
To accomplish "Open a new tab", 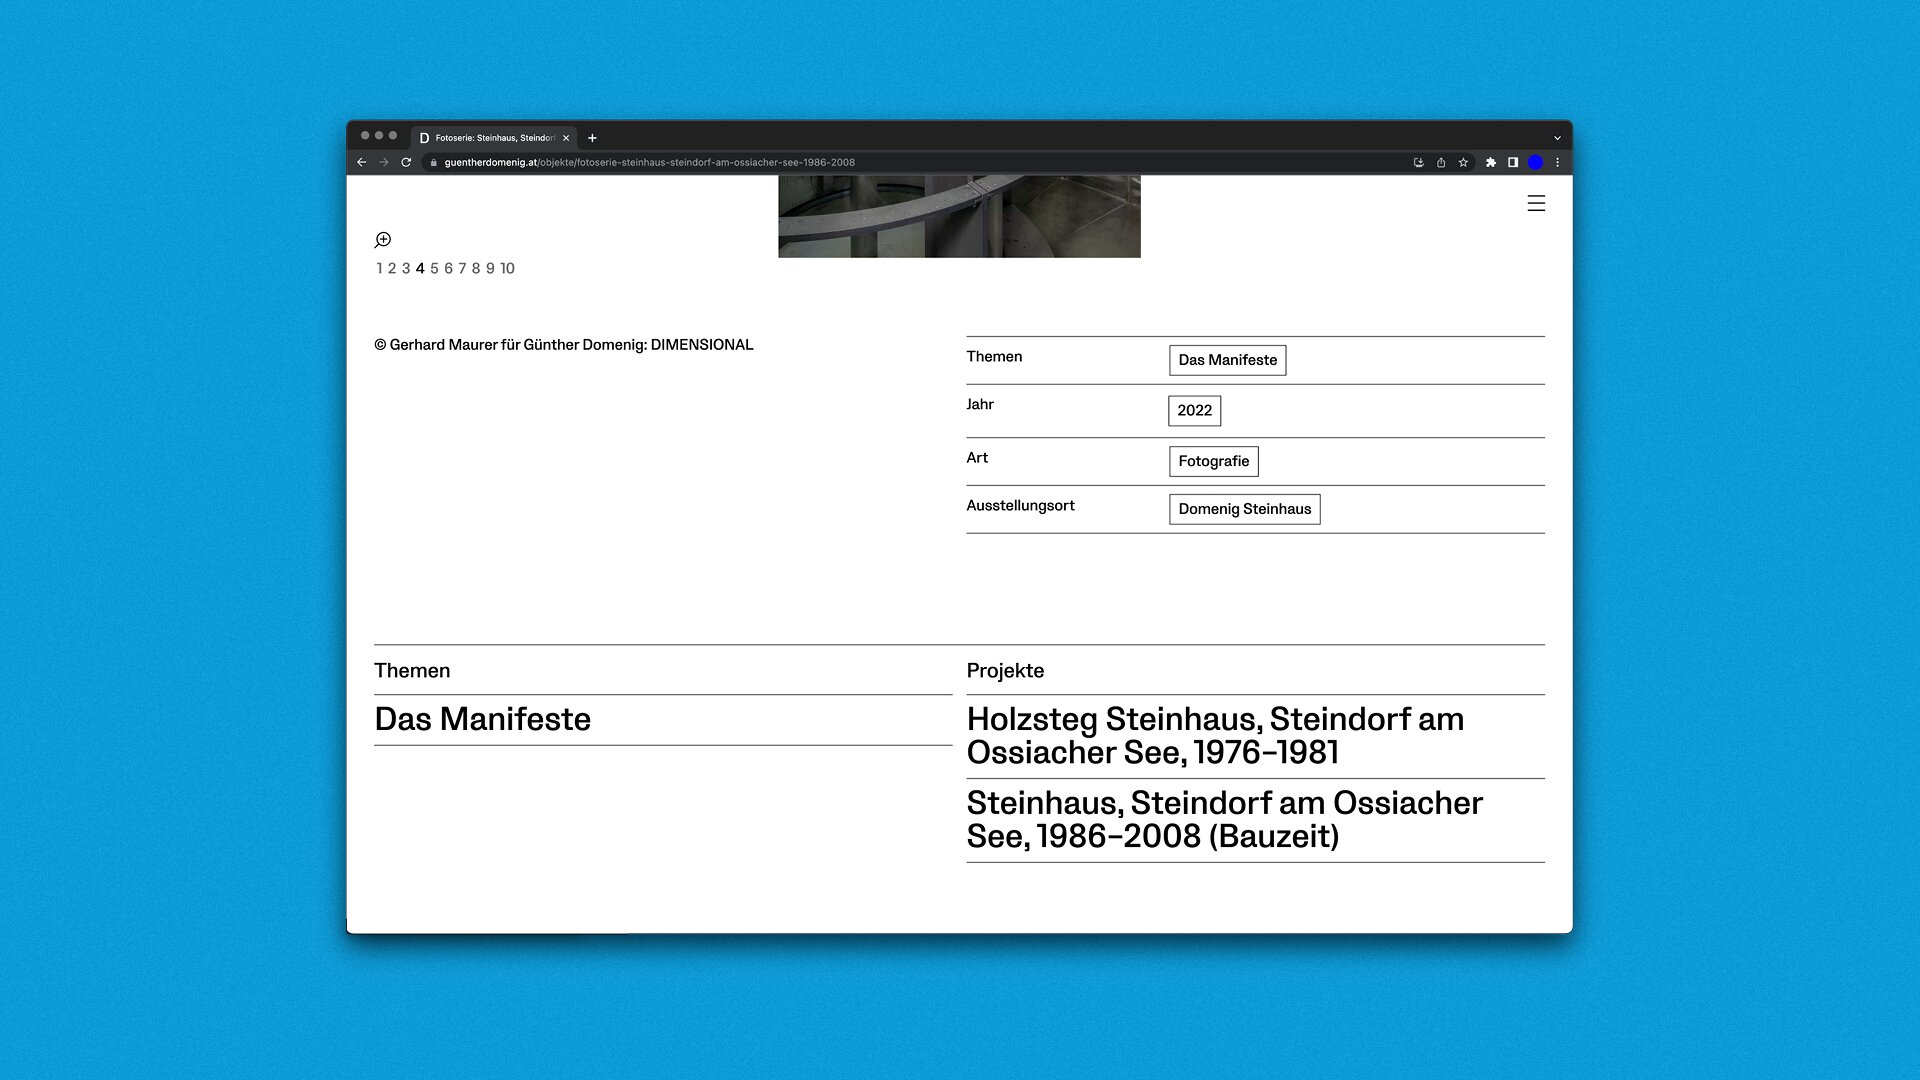I will [592, 138].
